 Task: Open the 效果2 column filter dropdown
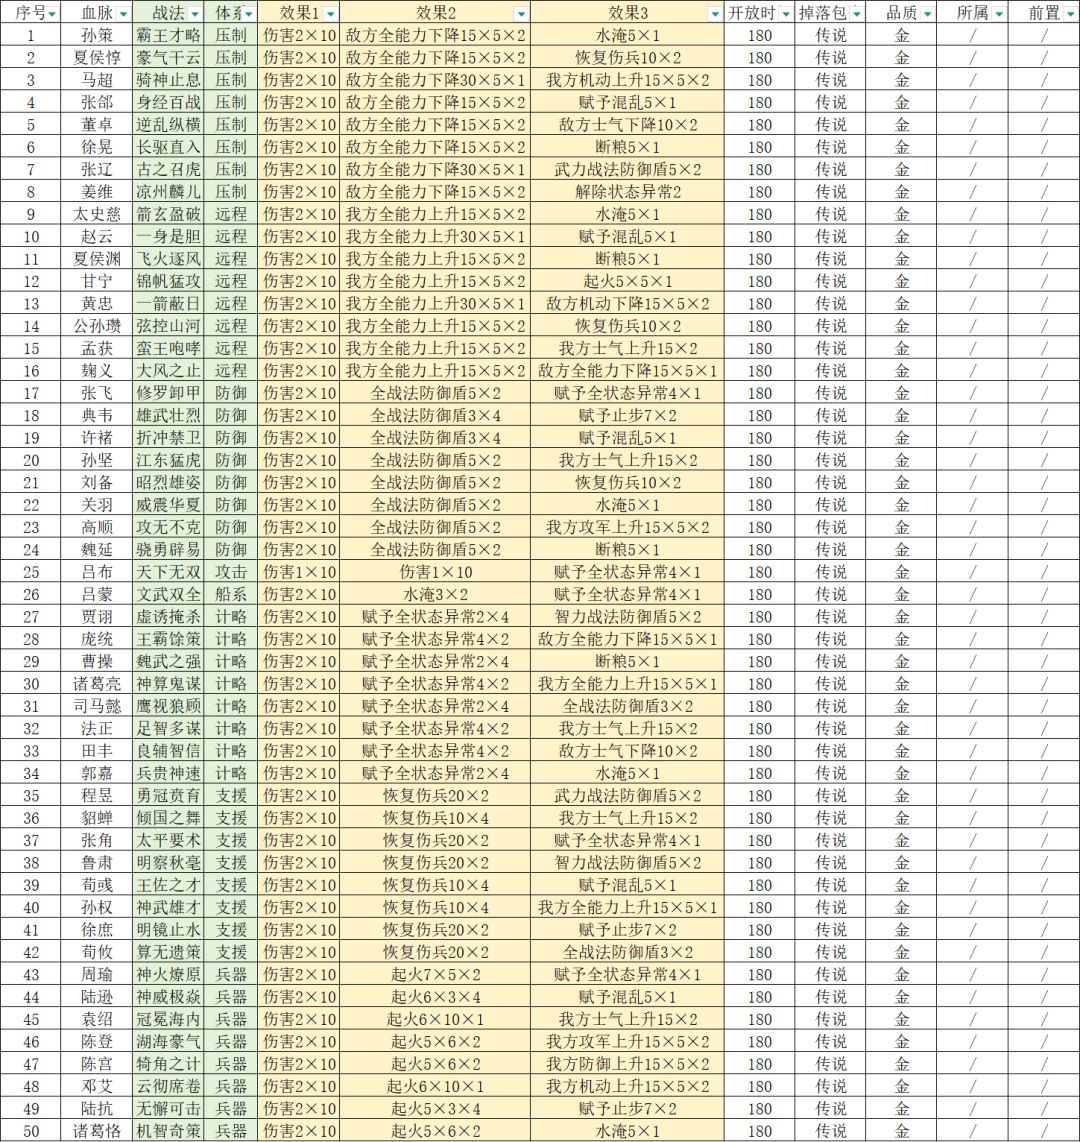click(x=521, y=14)
